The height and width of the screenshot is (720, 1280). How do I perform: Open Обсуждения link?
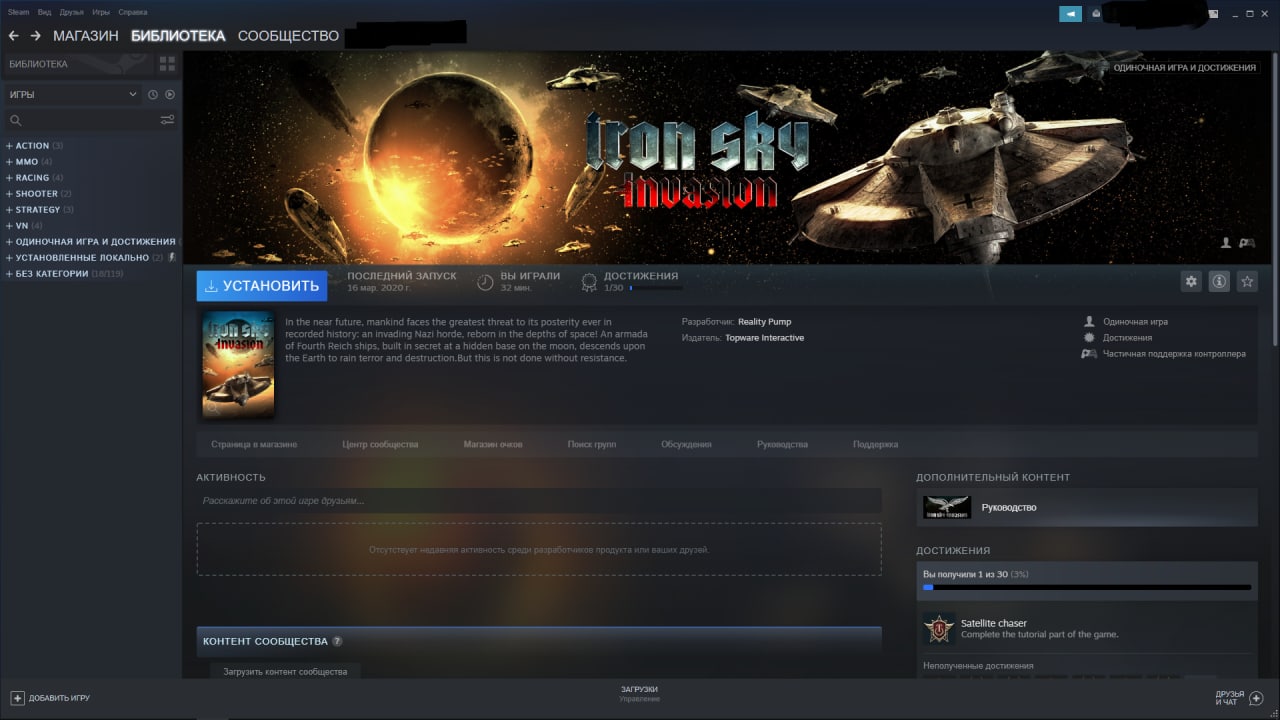click(x=686, y=444)
